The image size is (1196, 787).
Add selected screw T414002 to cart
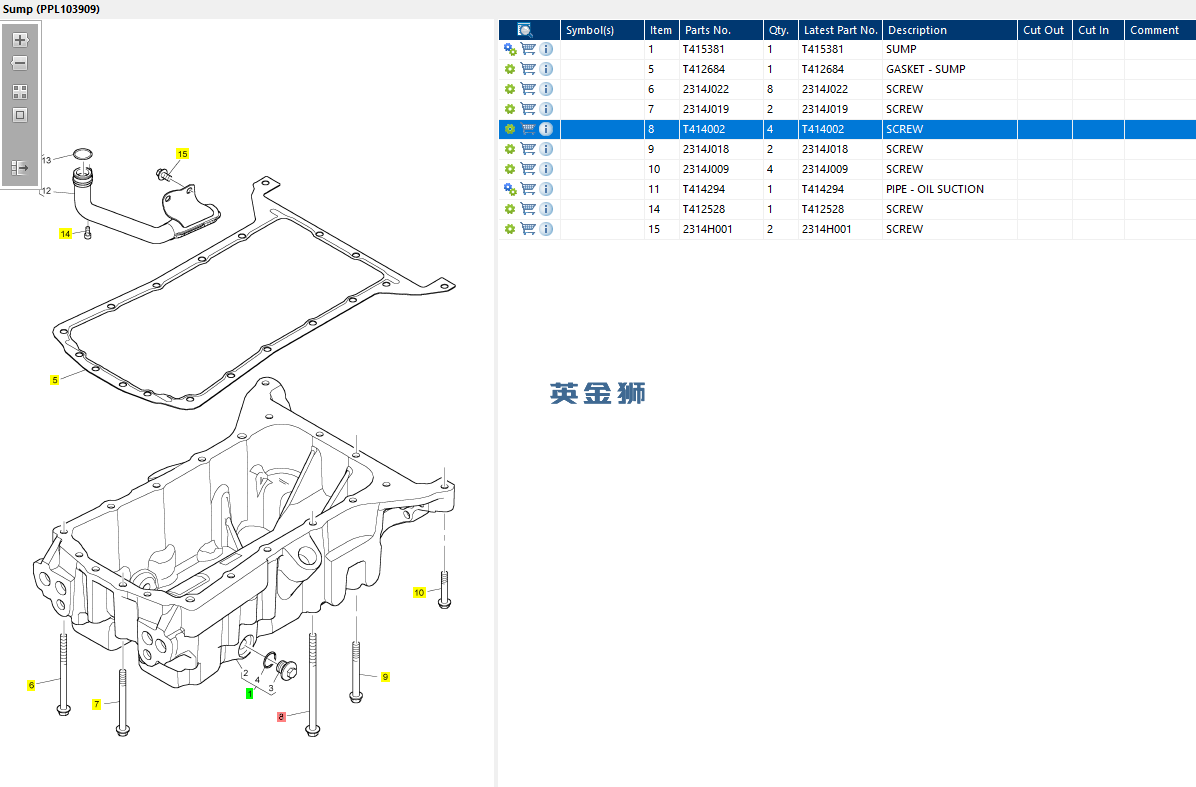pyautogui.click(x=528, y=129)
